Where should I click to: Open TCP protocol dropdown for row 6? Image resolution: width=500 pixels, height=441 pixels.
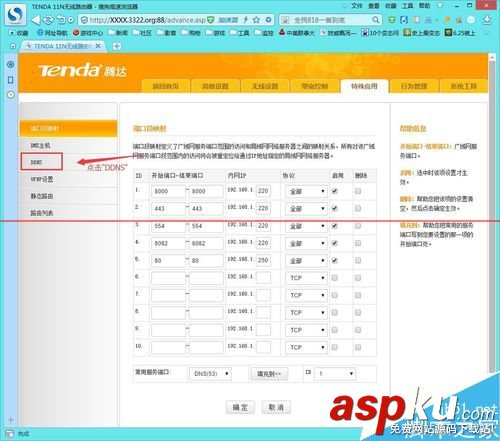306,278
